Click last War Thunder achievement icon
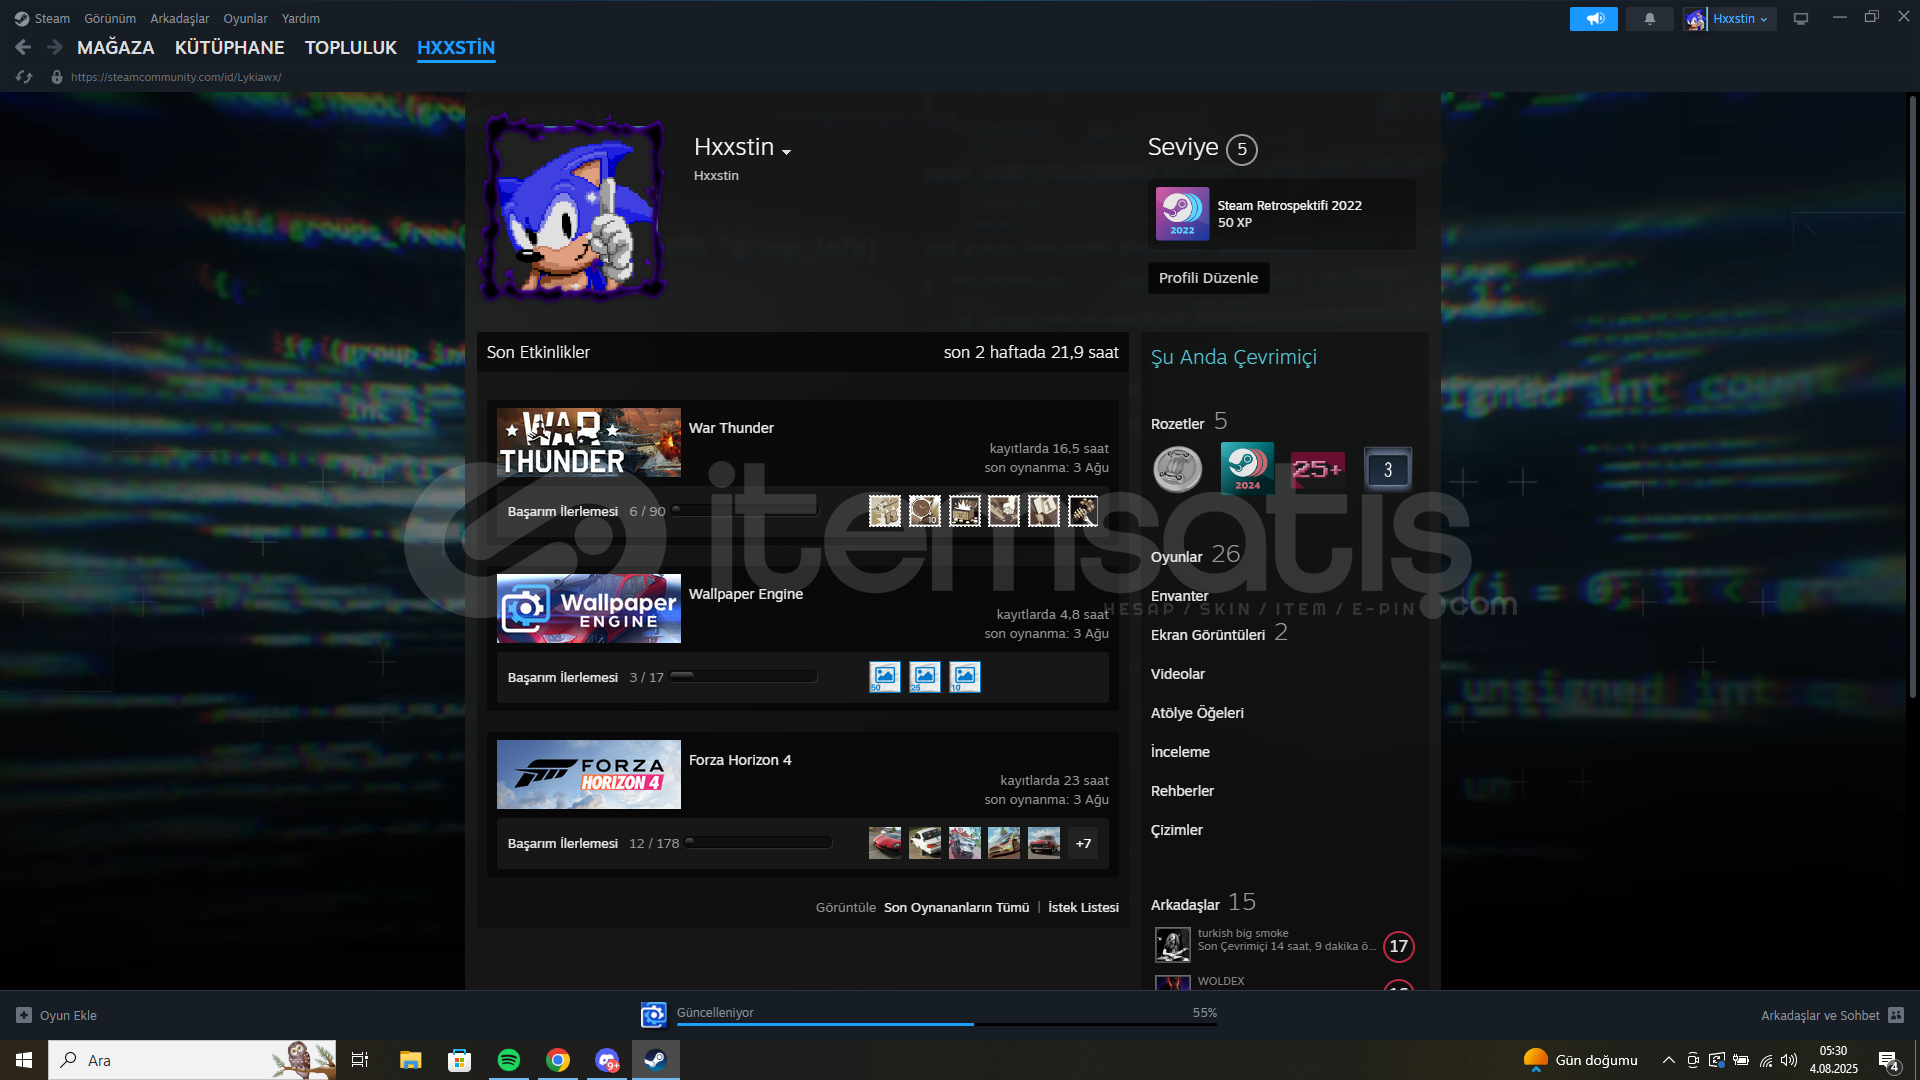Screen dimensions: 1920x1080 1083,511
